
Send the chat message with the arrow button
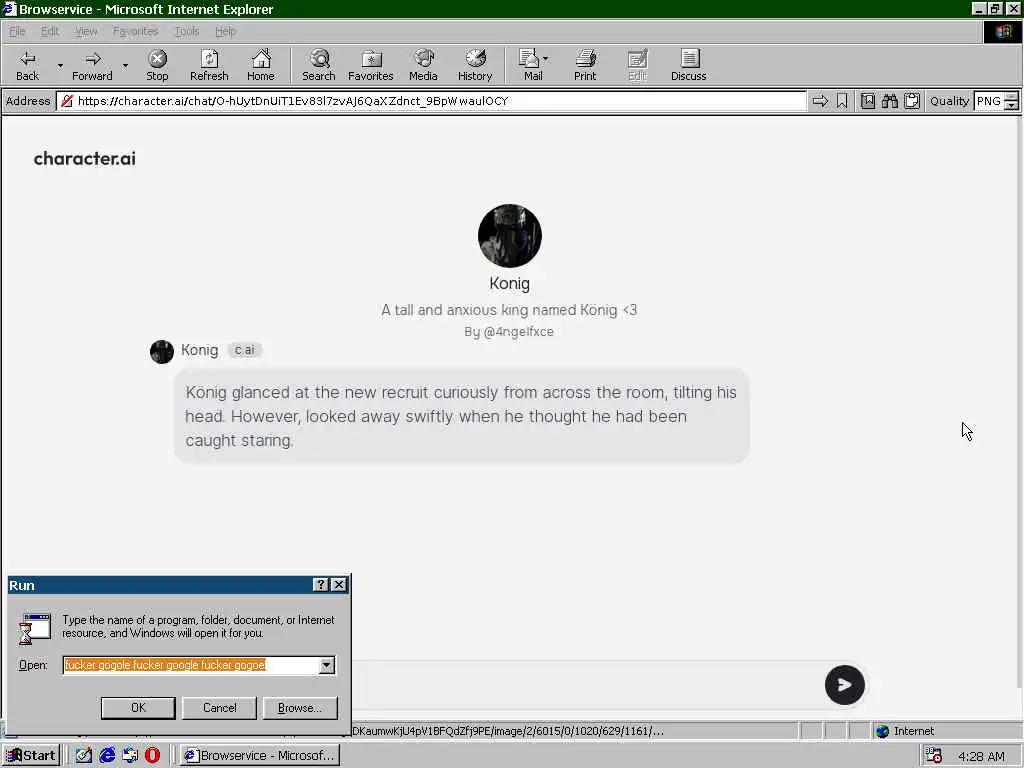(844, 685)
